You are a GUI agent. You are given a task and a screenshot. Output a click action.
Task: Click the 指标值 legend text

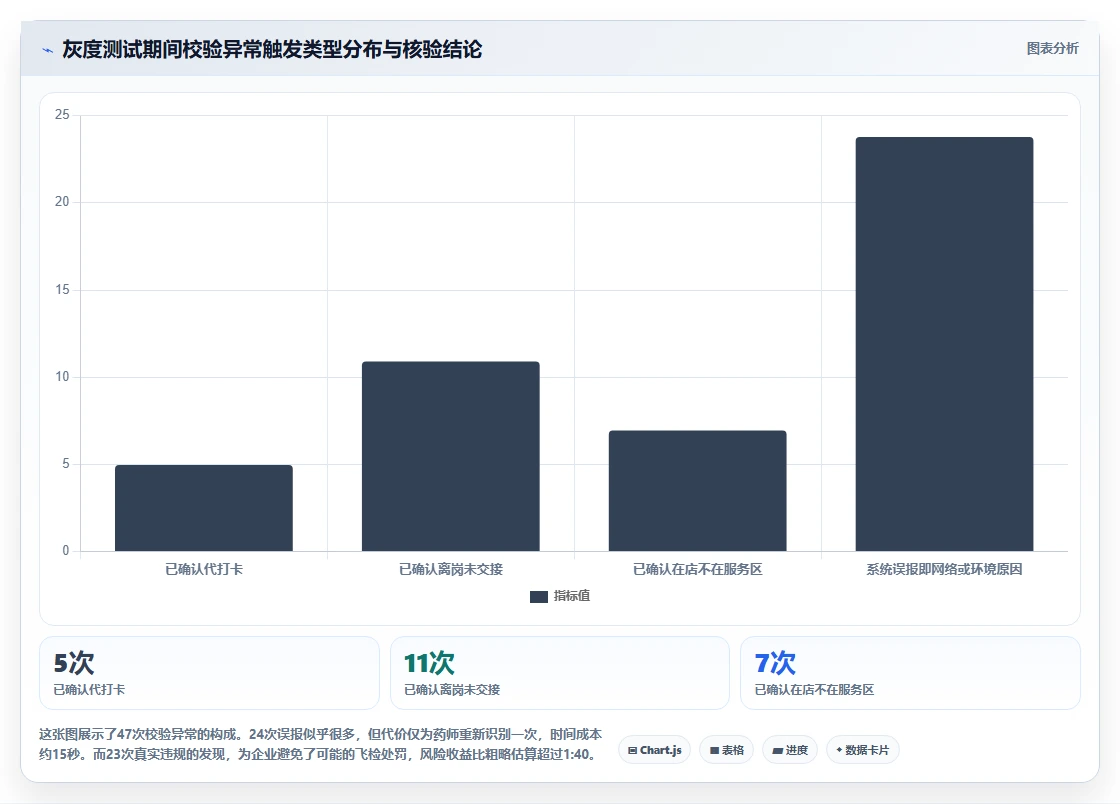point(571,596)
